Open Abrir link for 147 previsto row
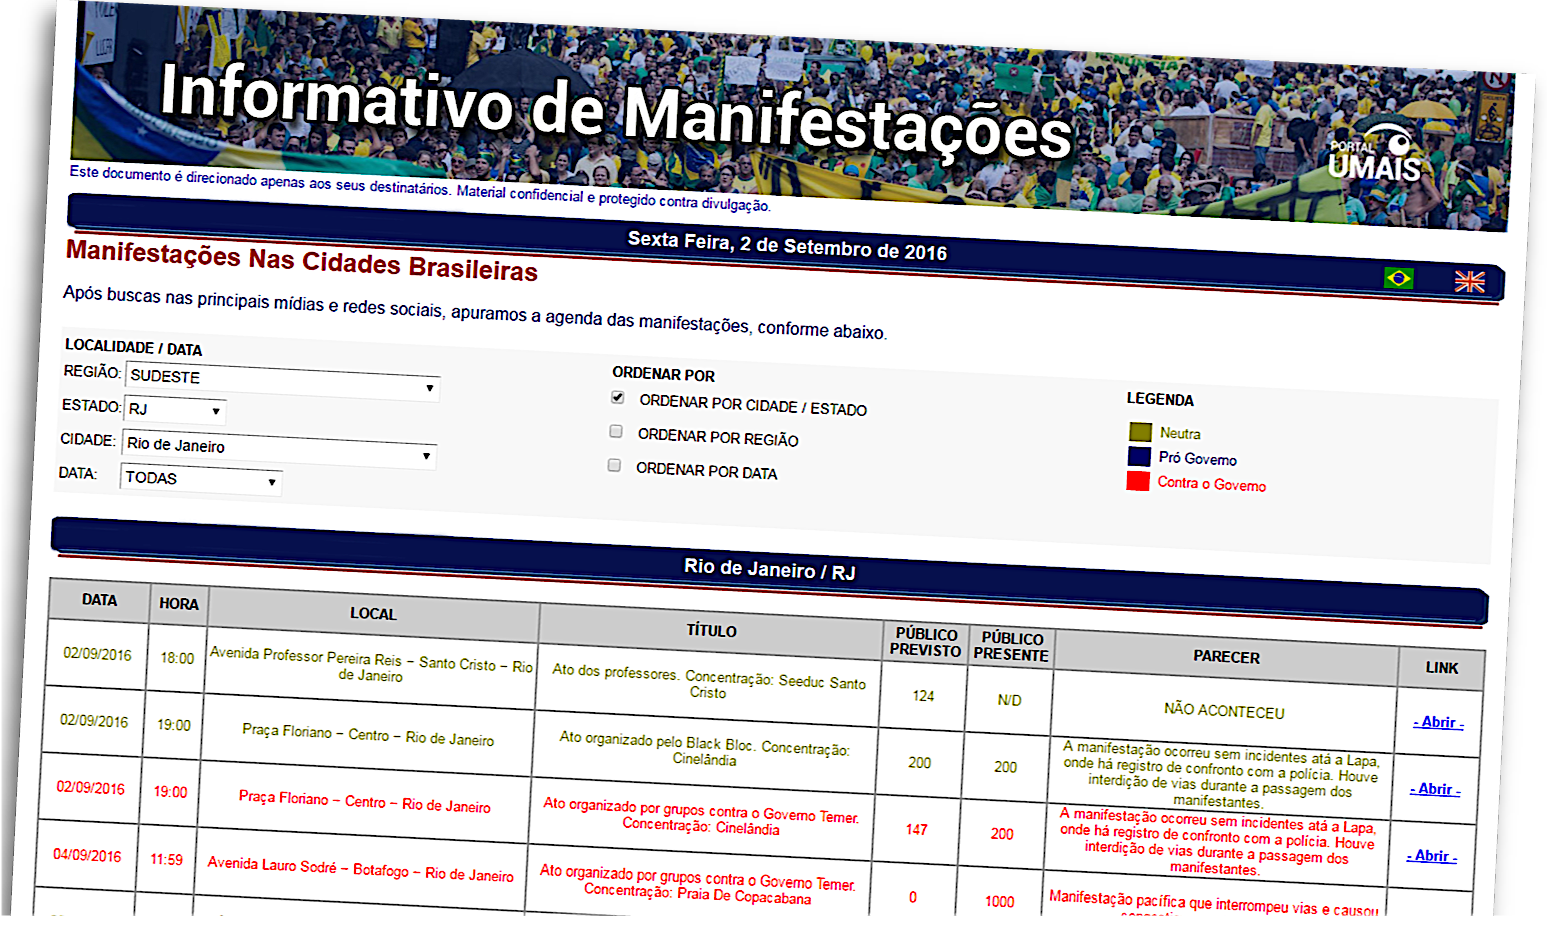Screen dimensions: 1547x925 [x=1431, y=856]
